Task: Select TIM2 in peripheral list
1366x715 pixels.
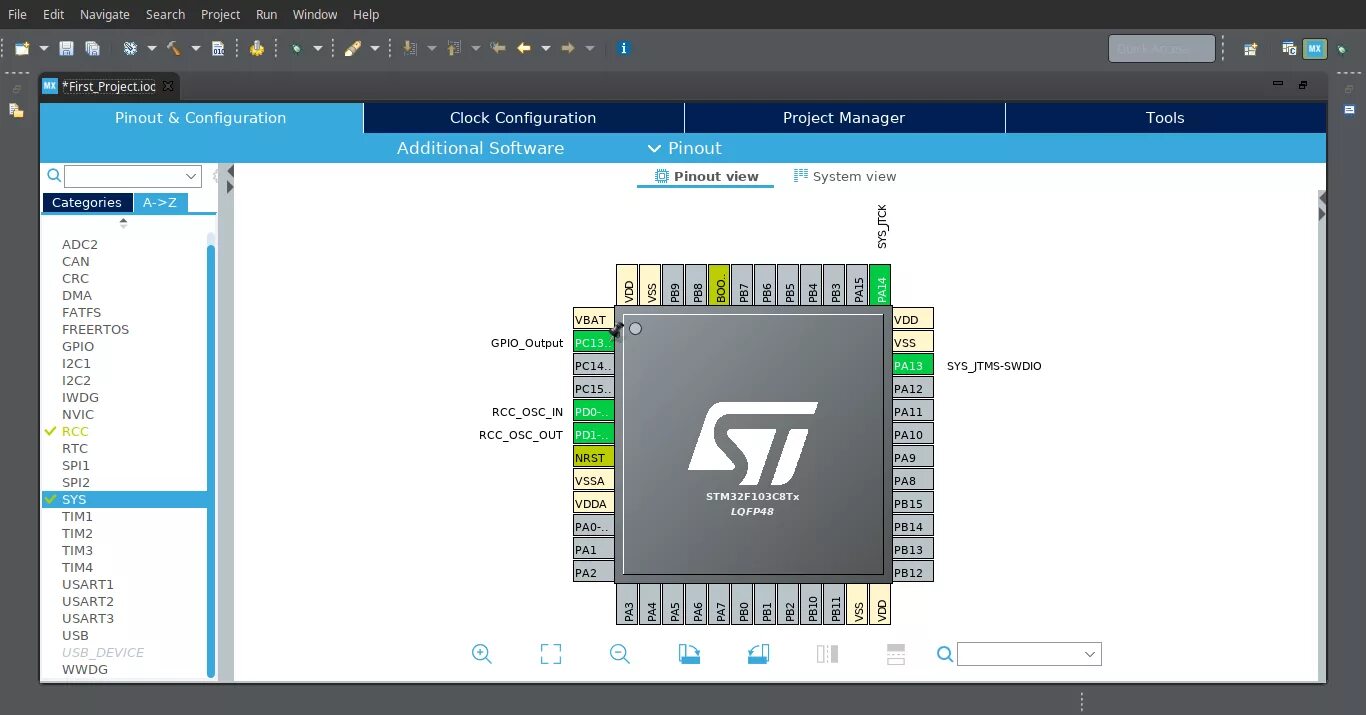Action: [x=77, y=533]
